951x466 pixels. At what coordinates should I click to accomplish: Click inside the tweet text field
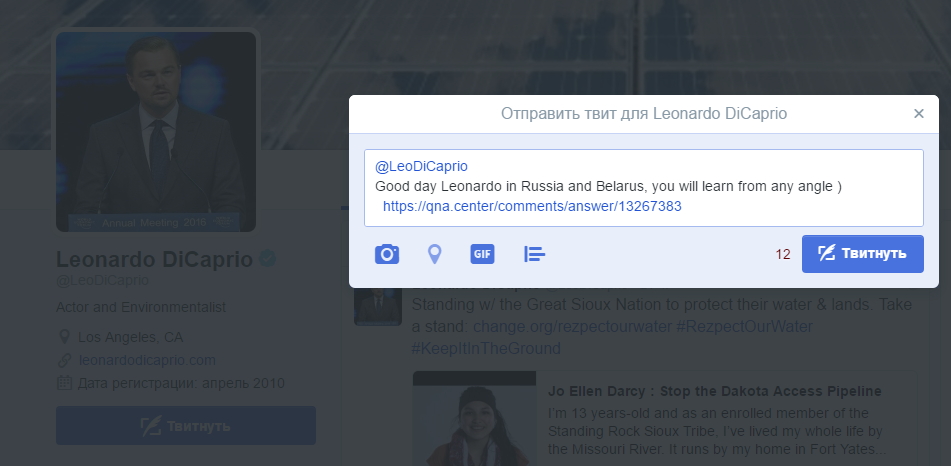coord(644,188)
